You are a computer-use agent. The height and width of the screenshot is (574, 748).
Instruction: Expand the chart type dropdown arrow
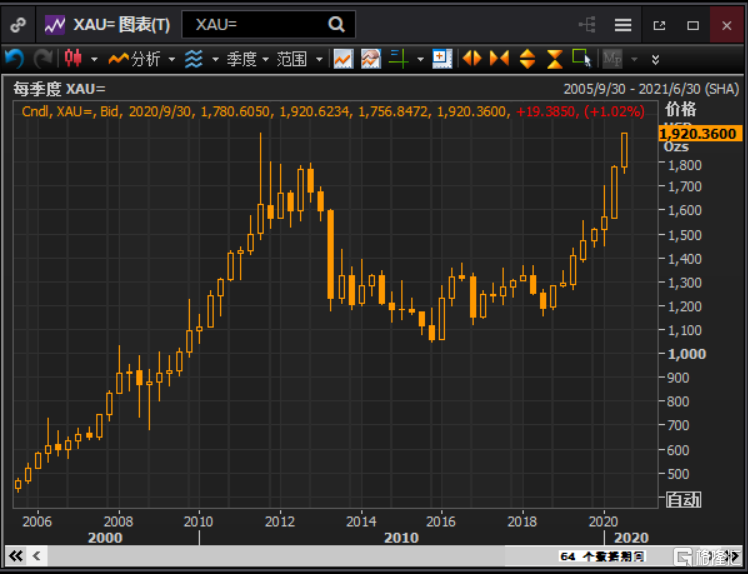point(94,59)
